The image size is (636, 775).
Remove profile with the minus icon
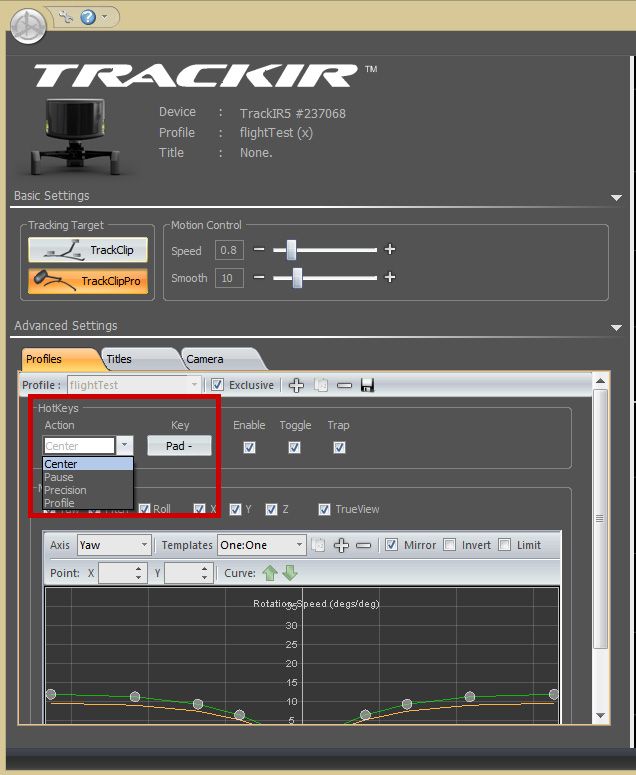tap(344, 385)
